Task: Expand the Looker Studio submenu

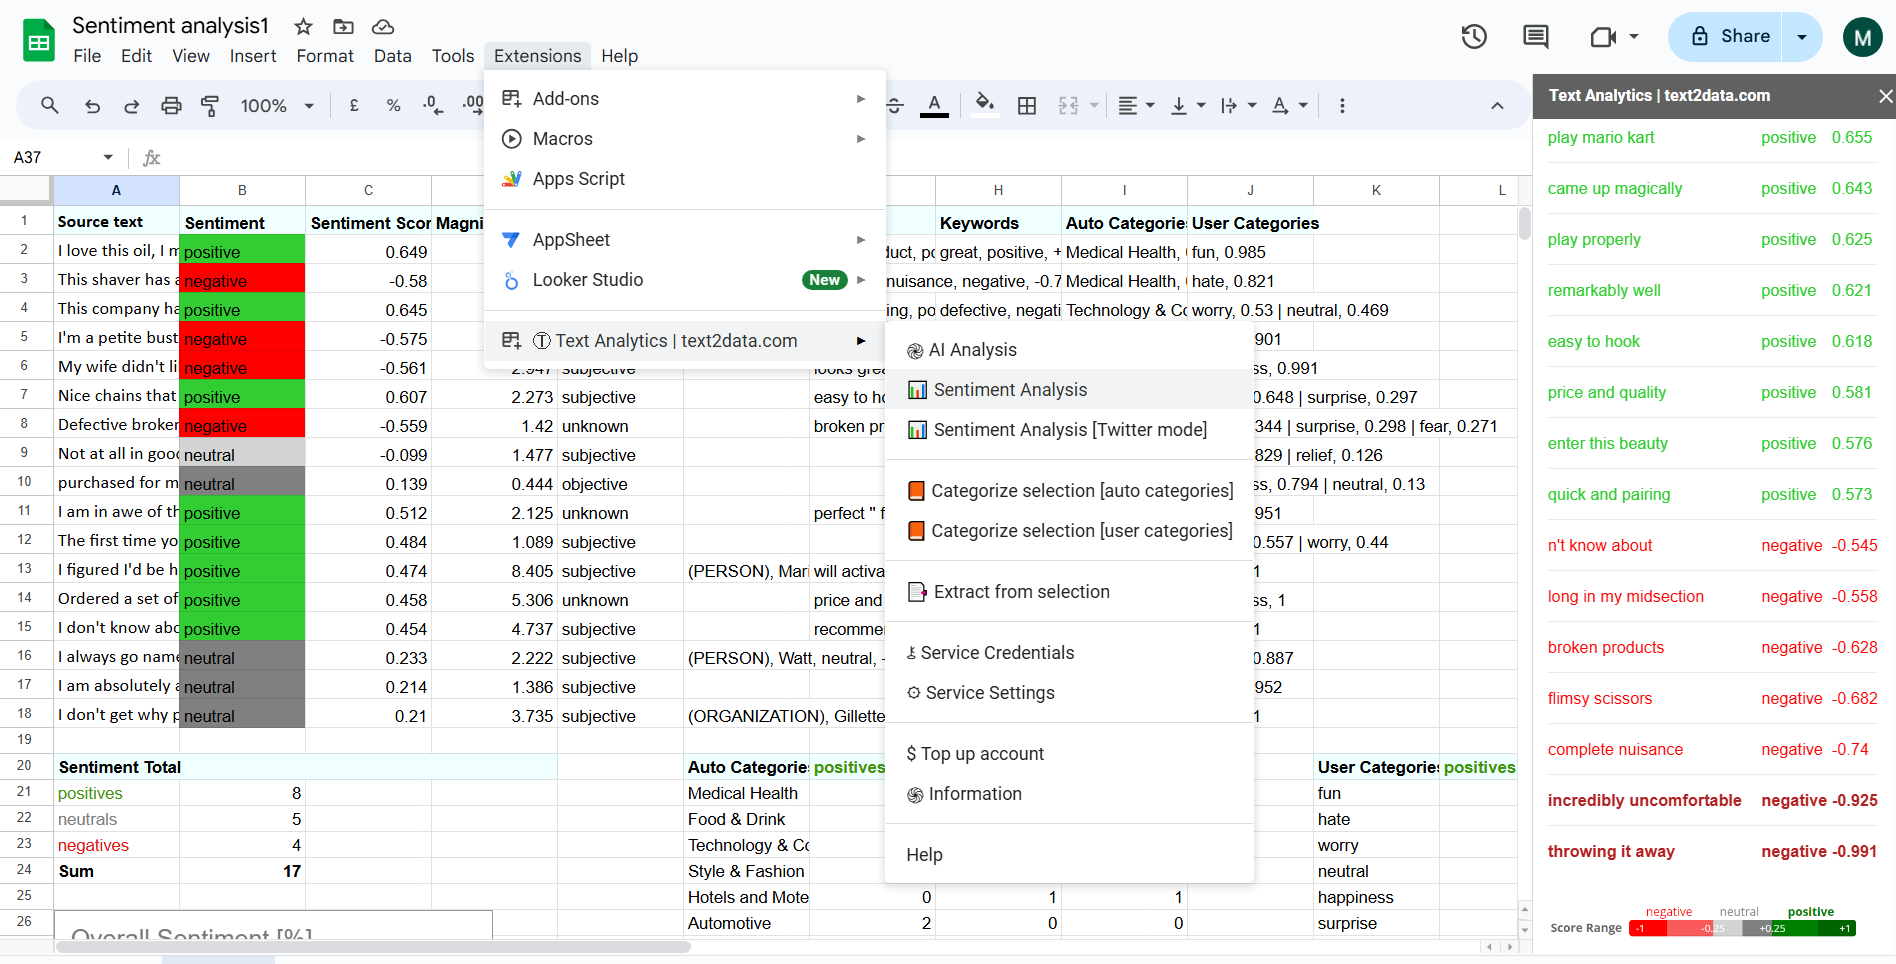Action: pos(861,280)
